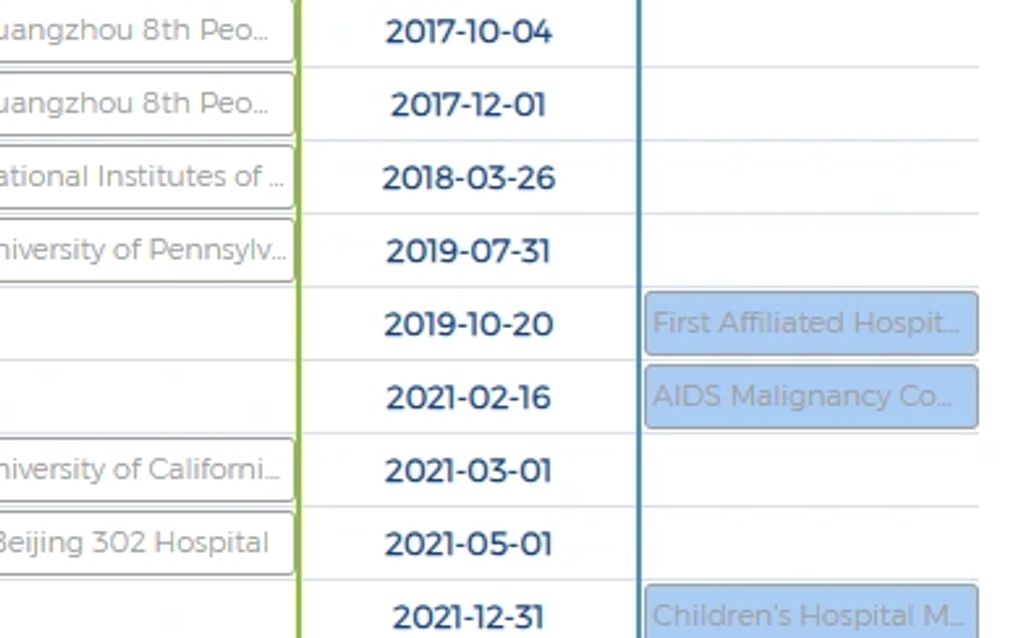Select the AIDS Malignancy Co... blue entry
The width and height of the screenshot is (1023, 638).
click(810, 396)
